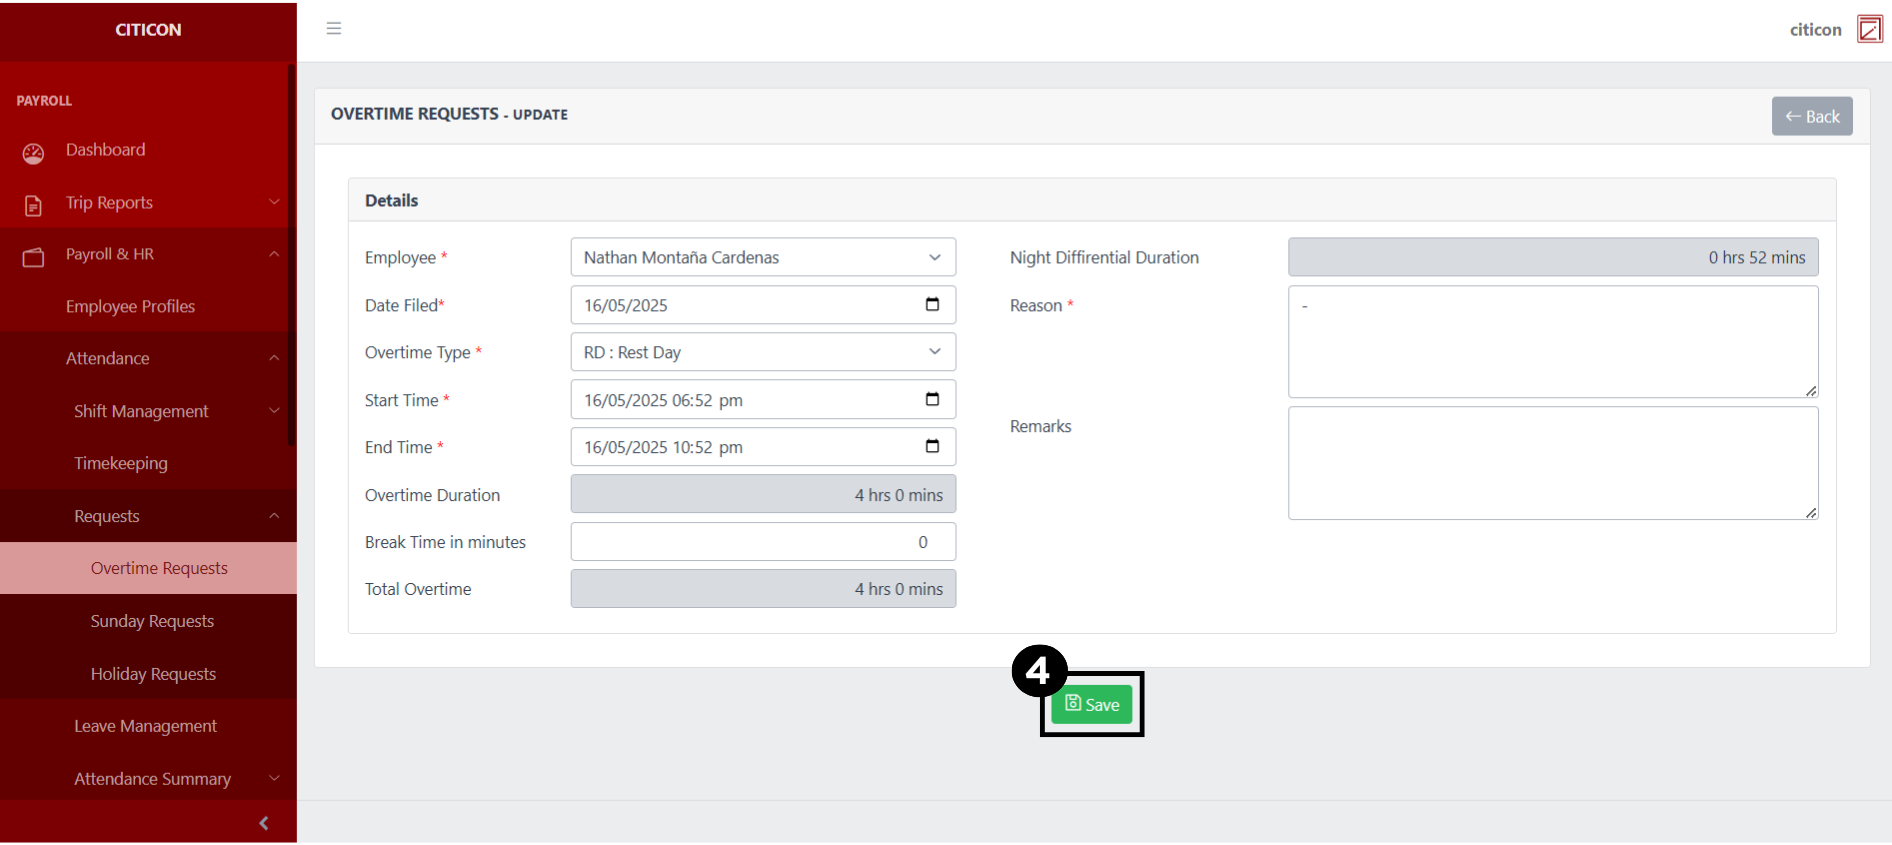The width and height of the screenshot is (1892, 845).
Task: Open the Overtime Type dropdown
Action: point(762,352)
